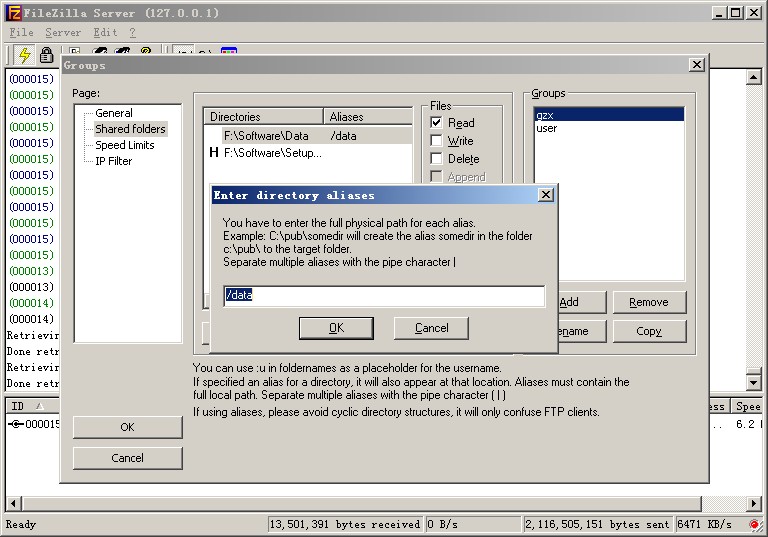The width and height of the screenshot is (768, 537).
Task: Click the ID column header
Action: [x=32, y=406]
